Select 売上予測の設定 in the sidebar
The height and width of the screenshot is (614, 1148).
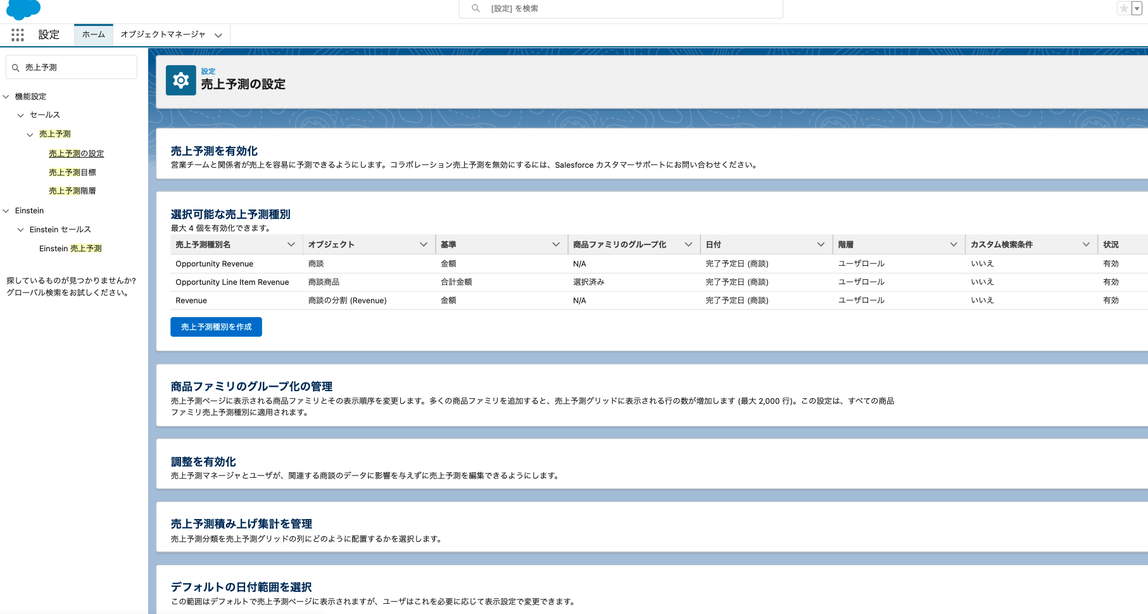point(76,154)
